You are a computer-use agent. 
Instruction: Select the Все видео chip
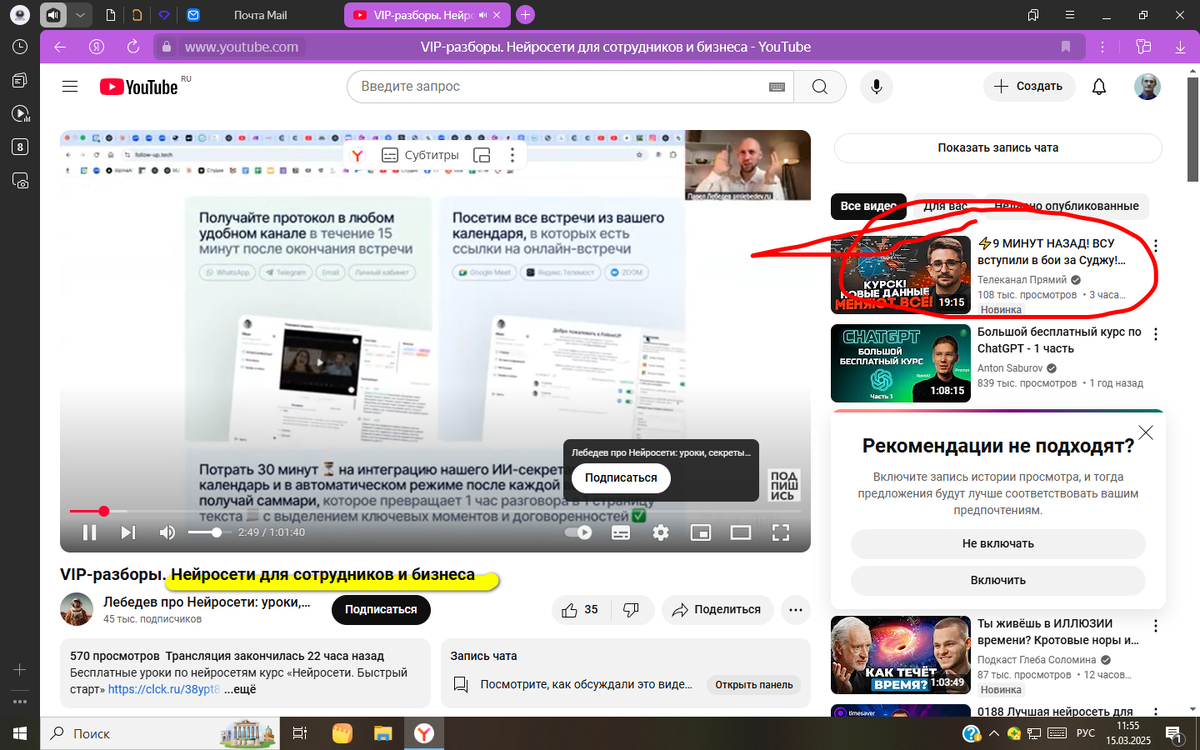pyautogui.click(x=868, y=206)
